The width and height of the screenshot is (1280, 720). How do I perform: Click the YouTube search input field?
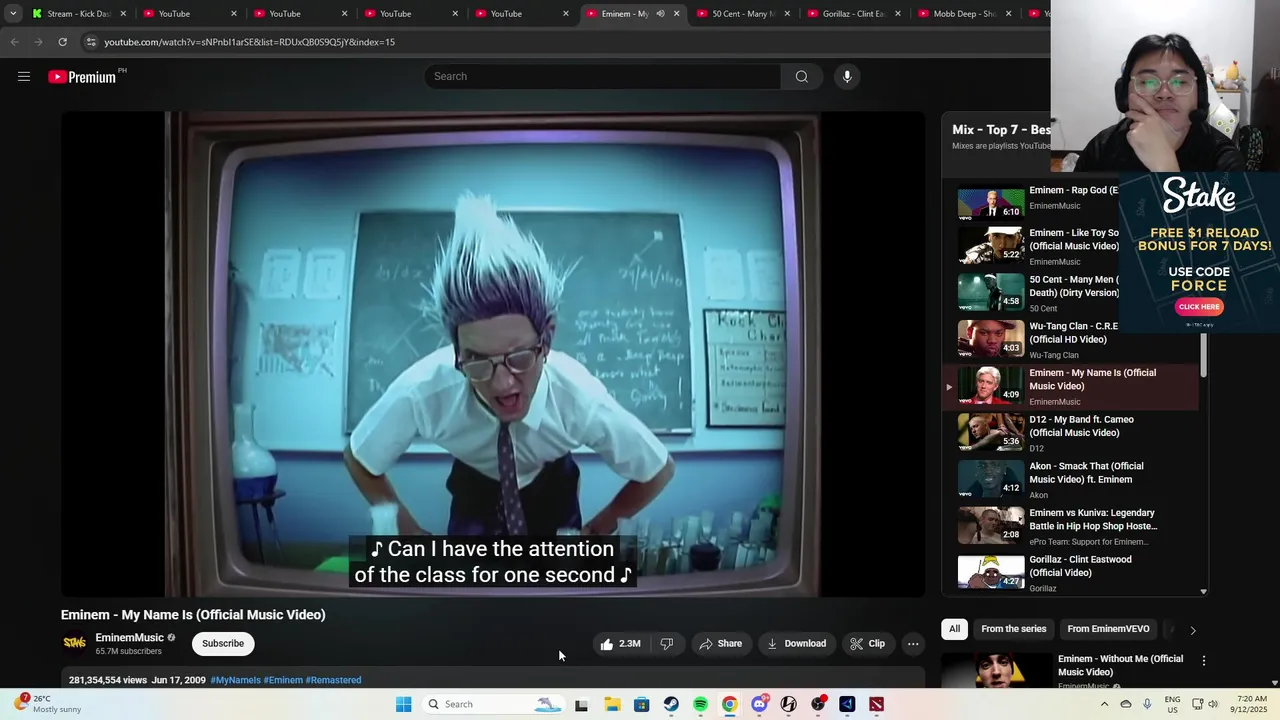(x=603, y=76)
